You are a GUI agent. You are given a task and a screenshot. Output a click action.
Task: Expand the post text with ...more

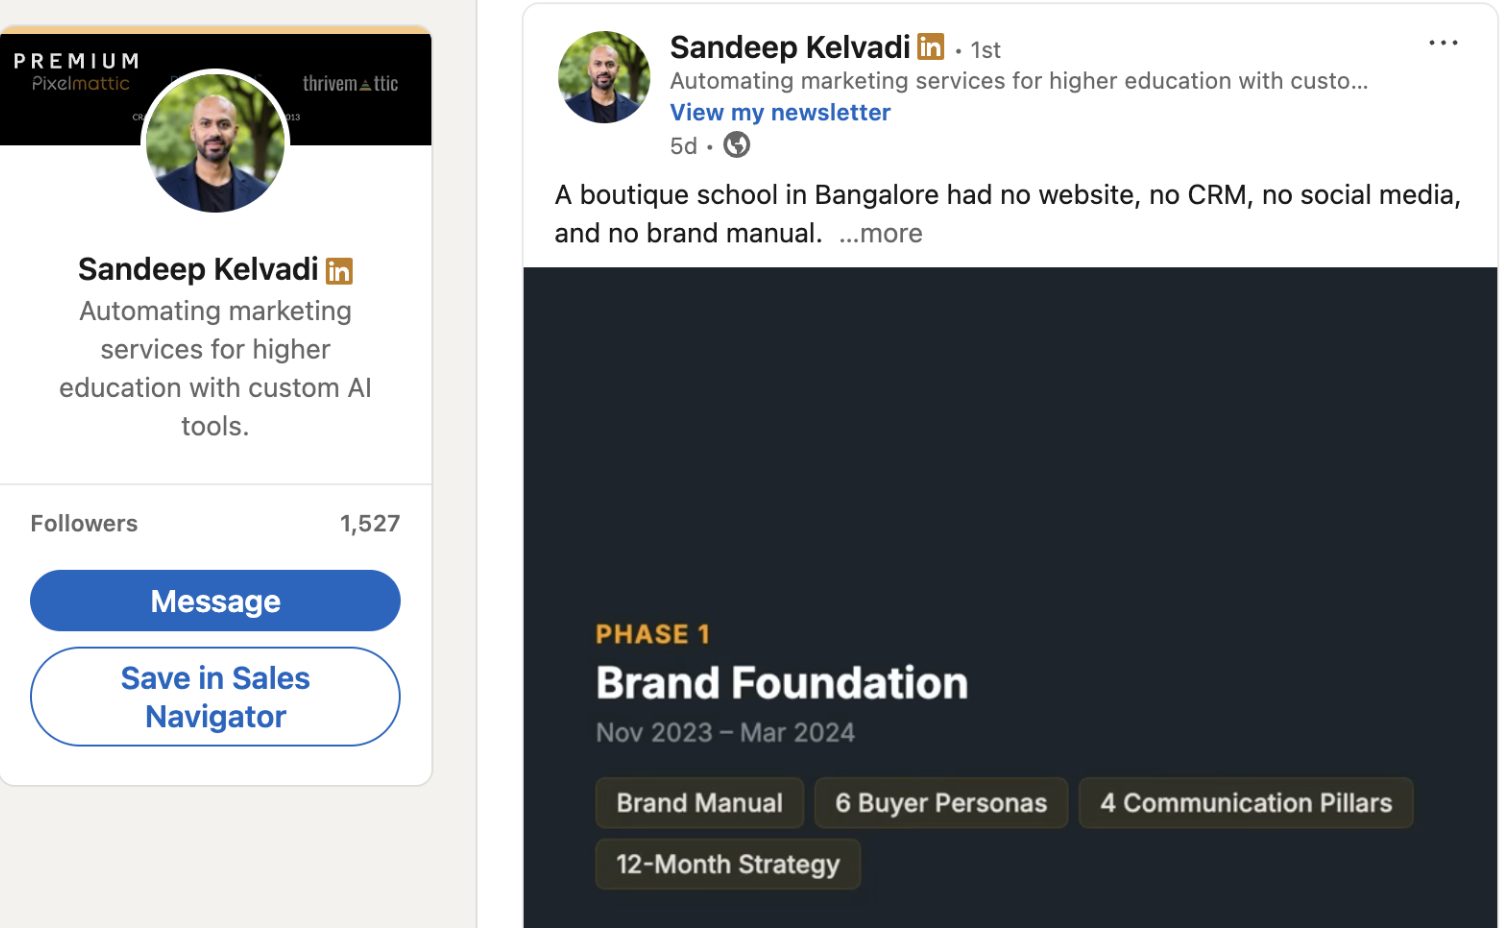click(x=881, y=232)
